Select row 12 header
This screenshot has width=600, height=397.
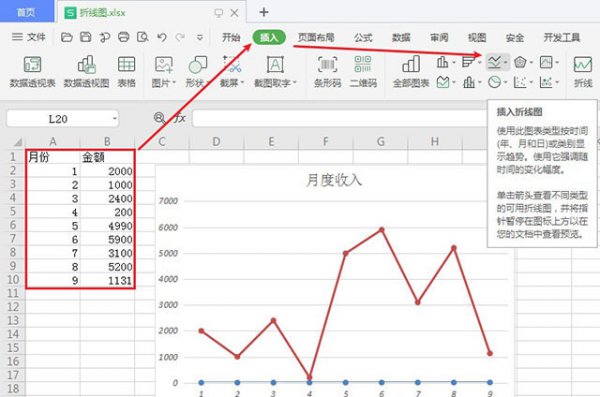13,307
